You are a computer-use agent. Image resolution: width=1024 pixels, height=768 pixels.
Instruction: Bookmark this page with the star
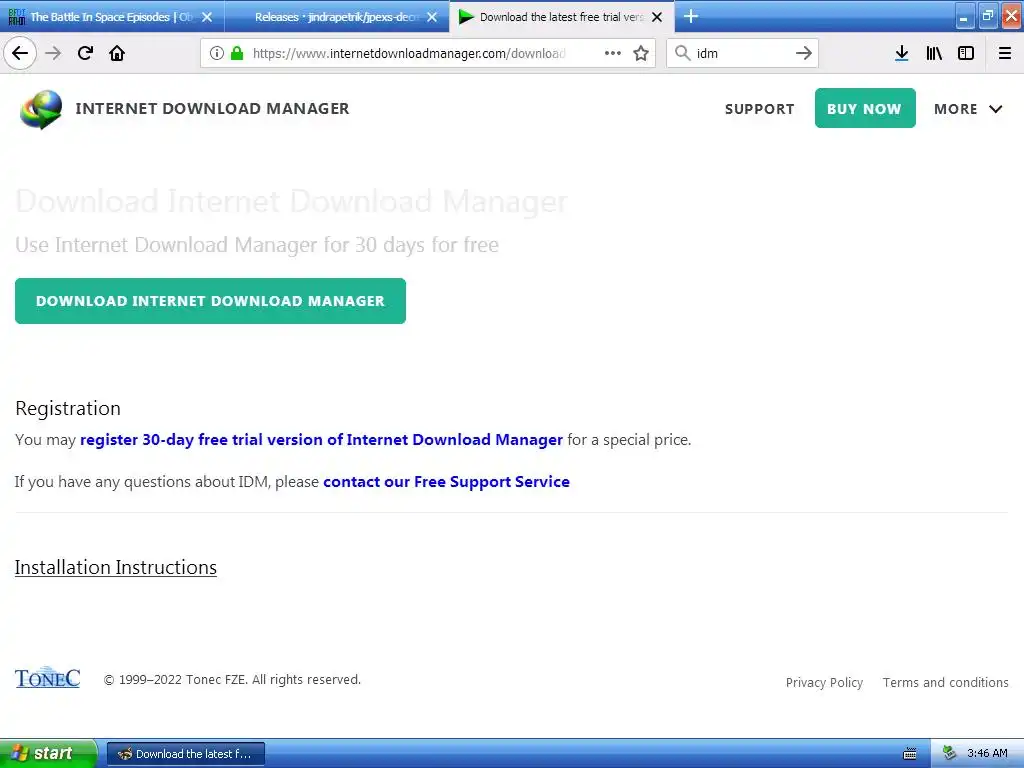[x=641, y=53]
